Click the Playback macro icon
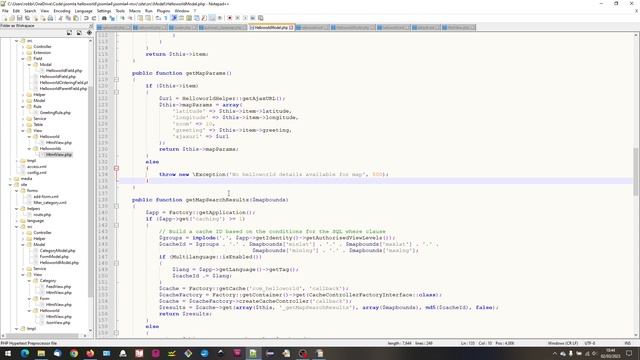 coord(245,18)
